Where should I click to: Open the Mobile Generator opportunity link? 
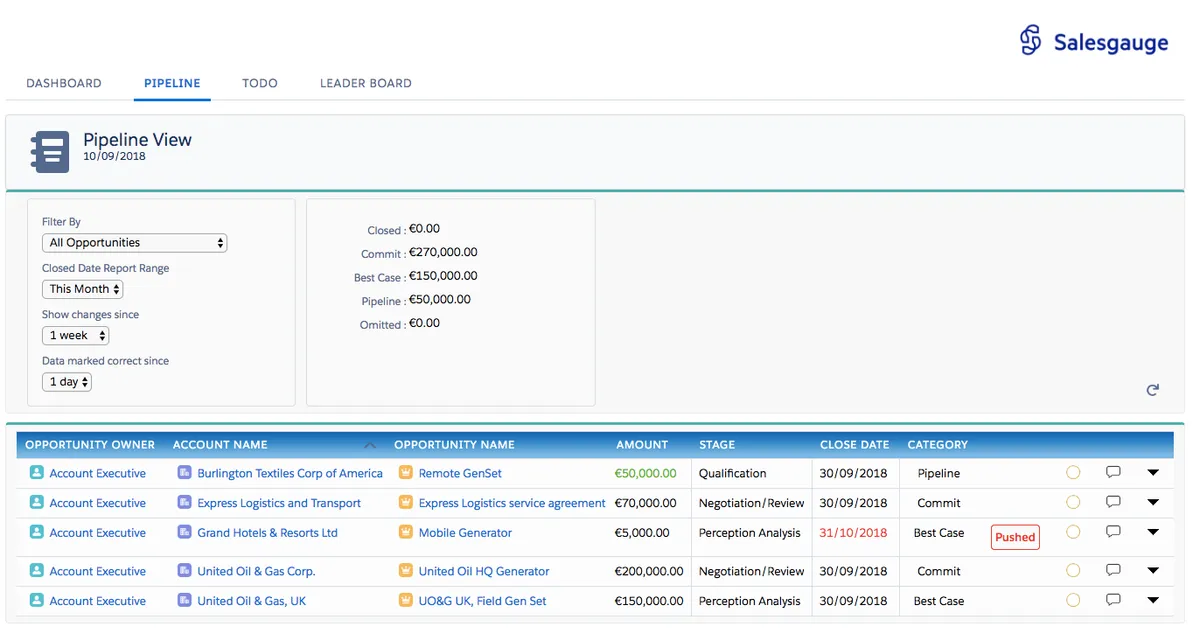[x=465, y=533]
